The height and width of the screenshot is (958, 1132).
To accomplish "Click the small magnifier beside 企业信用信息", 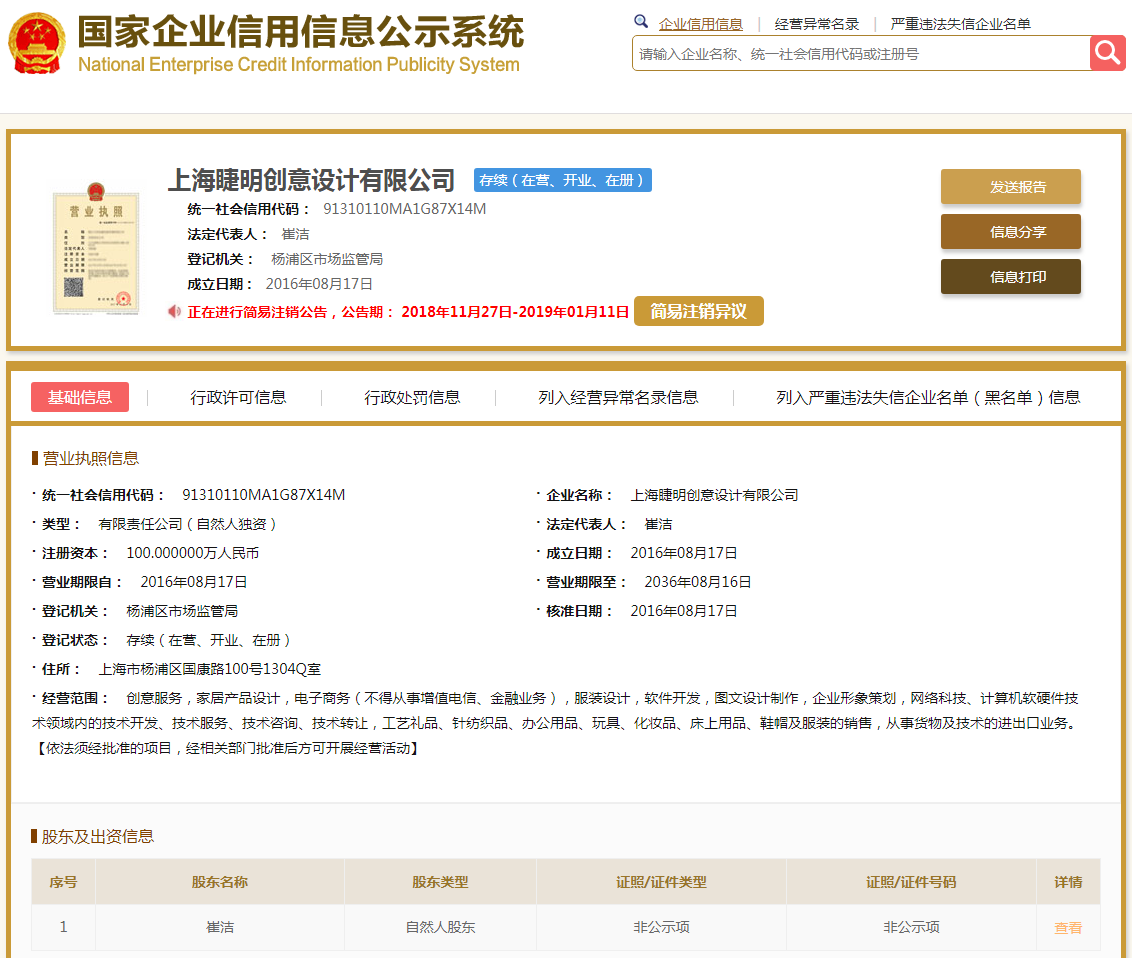I will tap(641, 22).
